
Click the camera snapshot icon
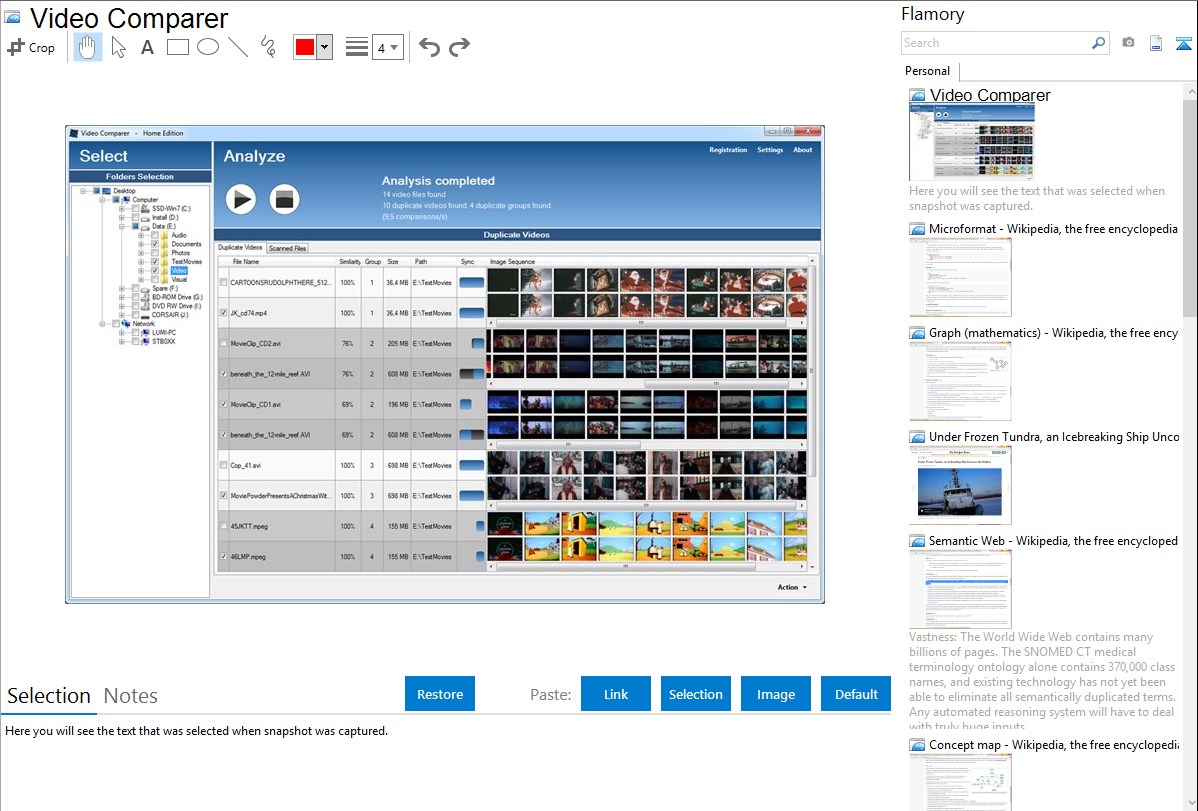click(1128, 43)
